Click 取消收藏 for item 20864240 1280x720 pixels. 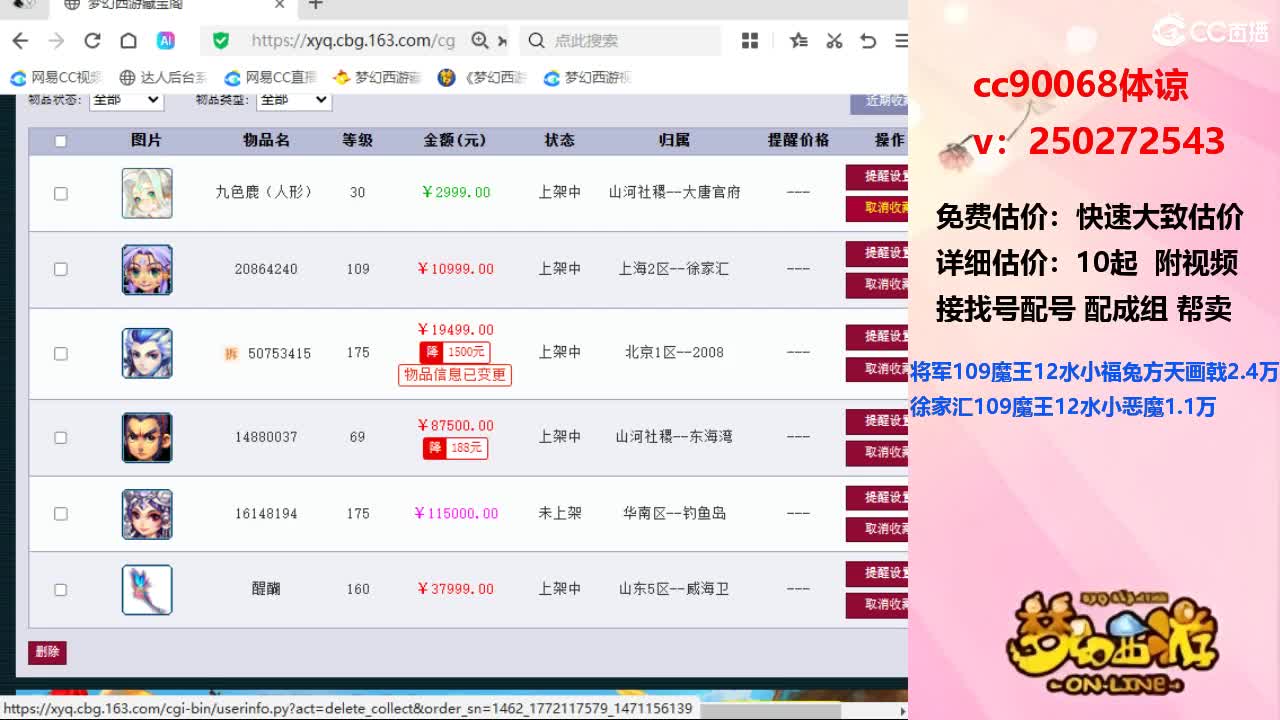(877, 285)
